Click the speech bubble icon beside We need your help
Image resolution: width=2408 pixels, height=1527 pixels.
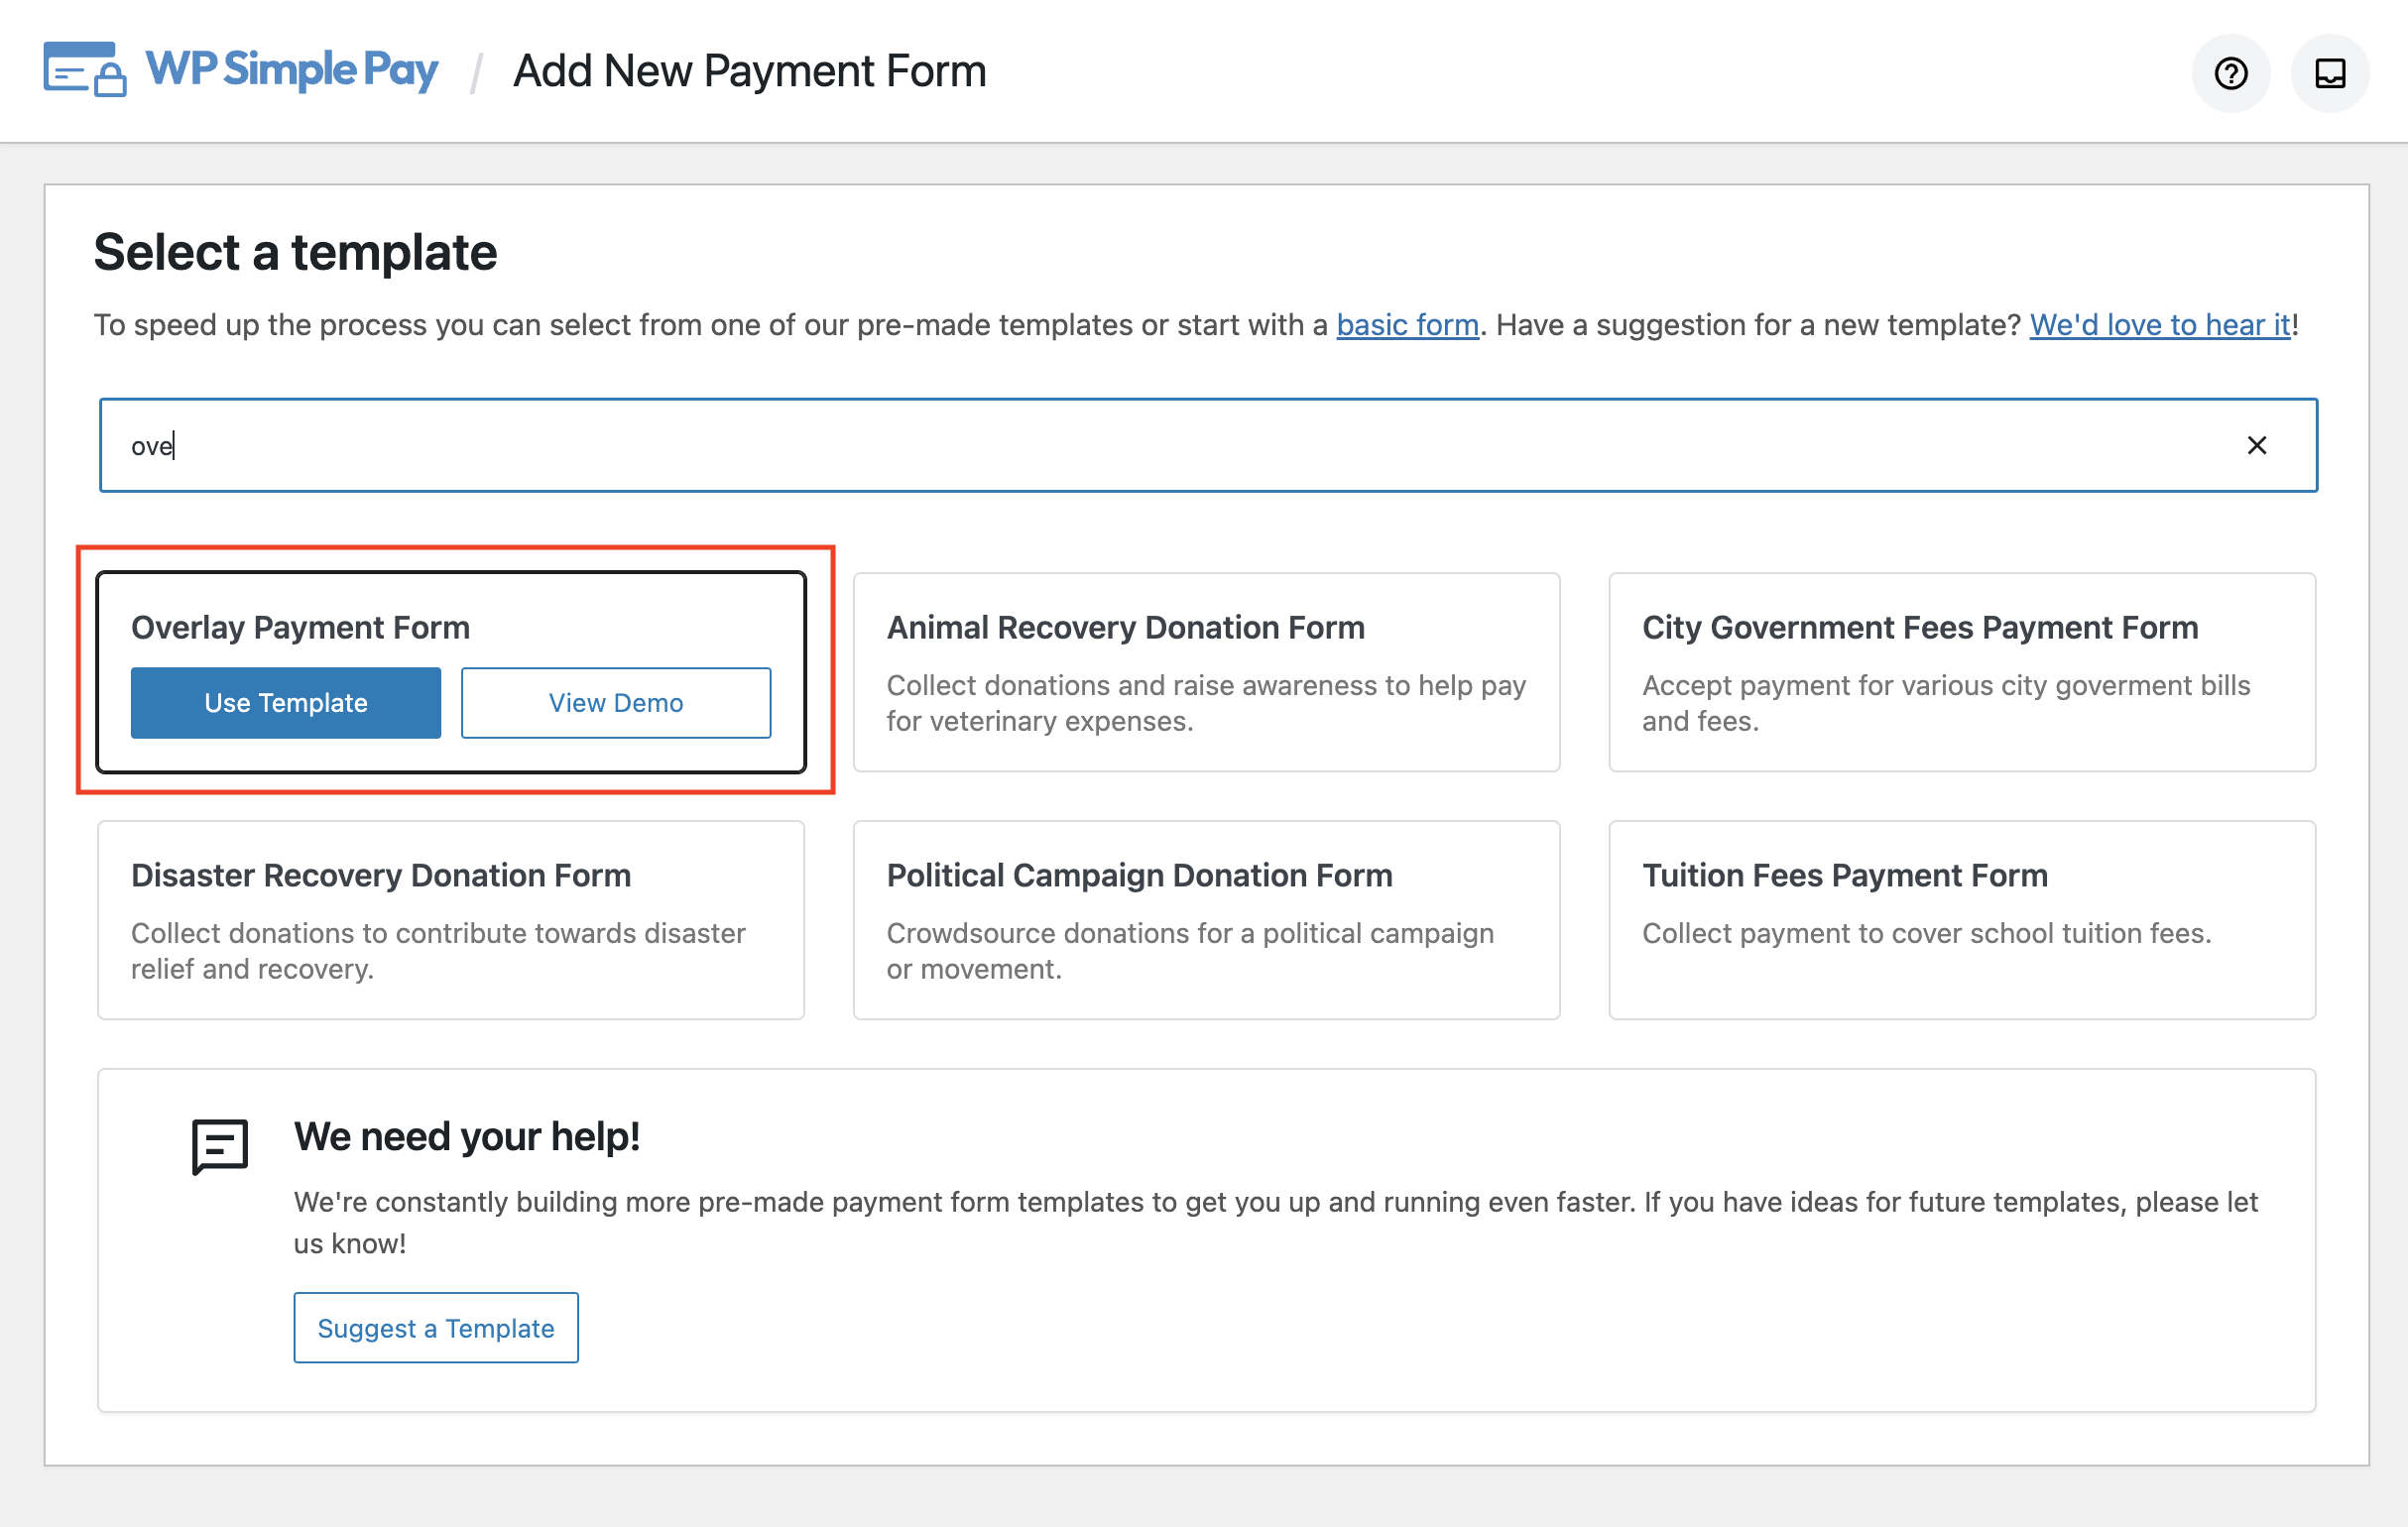click(219, 1147)
